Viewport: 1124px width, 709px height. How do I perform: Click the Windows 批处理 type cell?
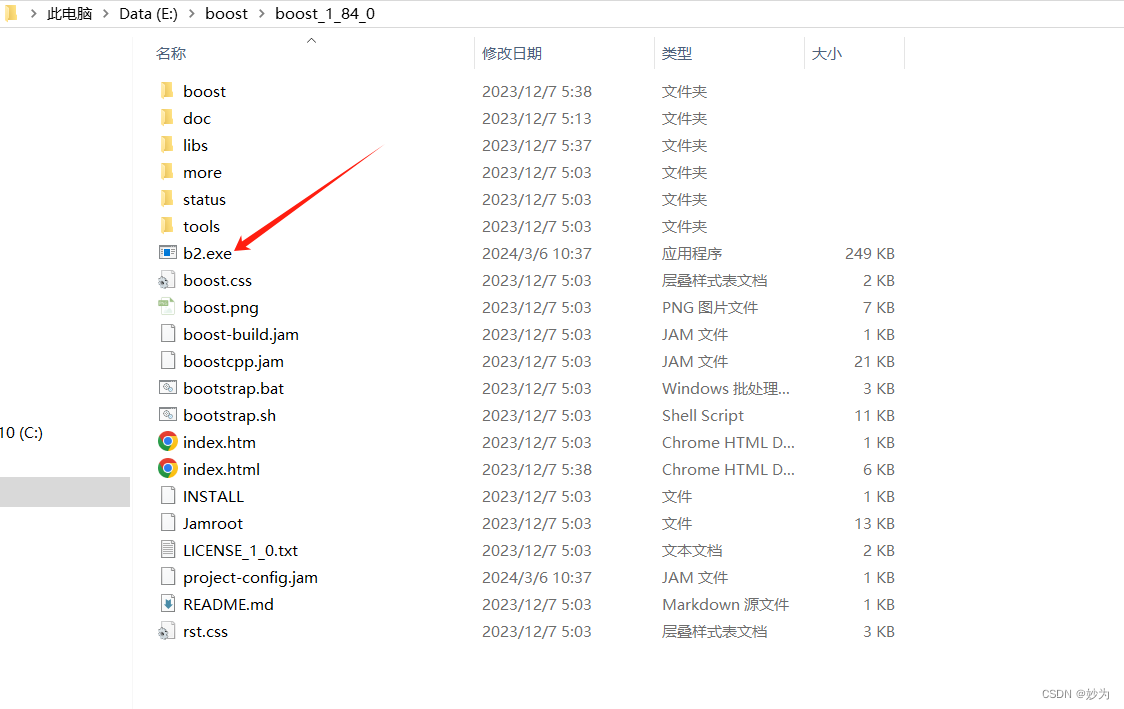[725, 389]
